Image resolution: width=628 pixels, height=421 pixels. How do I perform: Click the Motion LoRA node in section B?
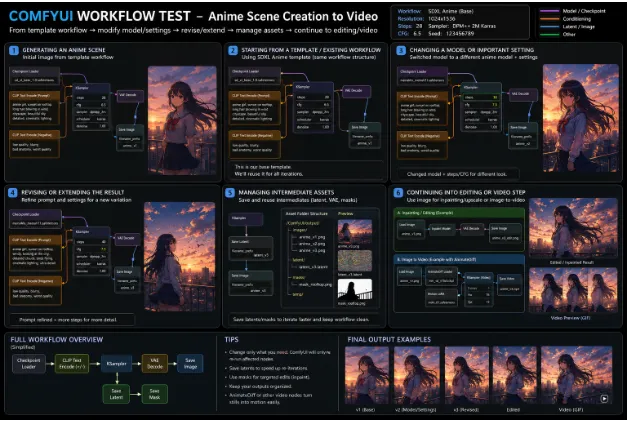(441, 298)
